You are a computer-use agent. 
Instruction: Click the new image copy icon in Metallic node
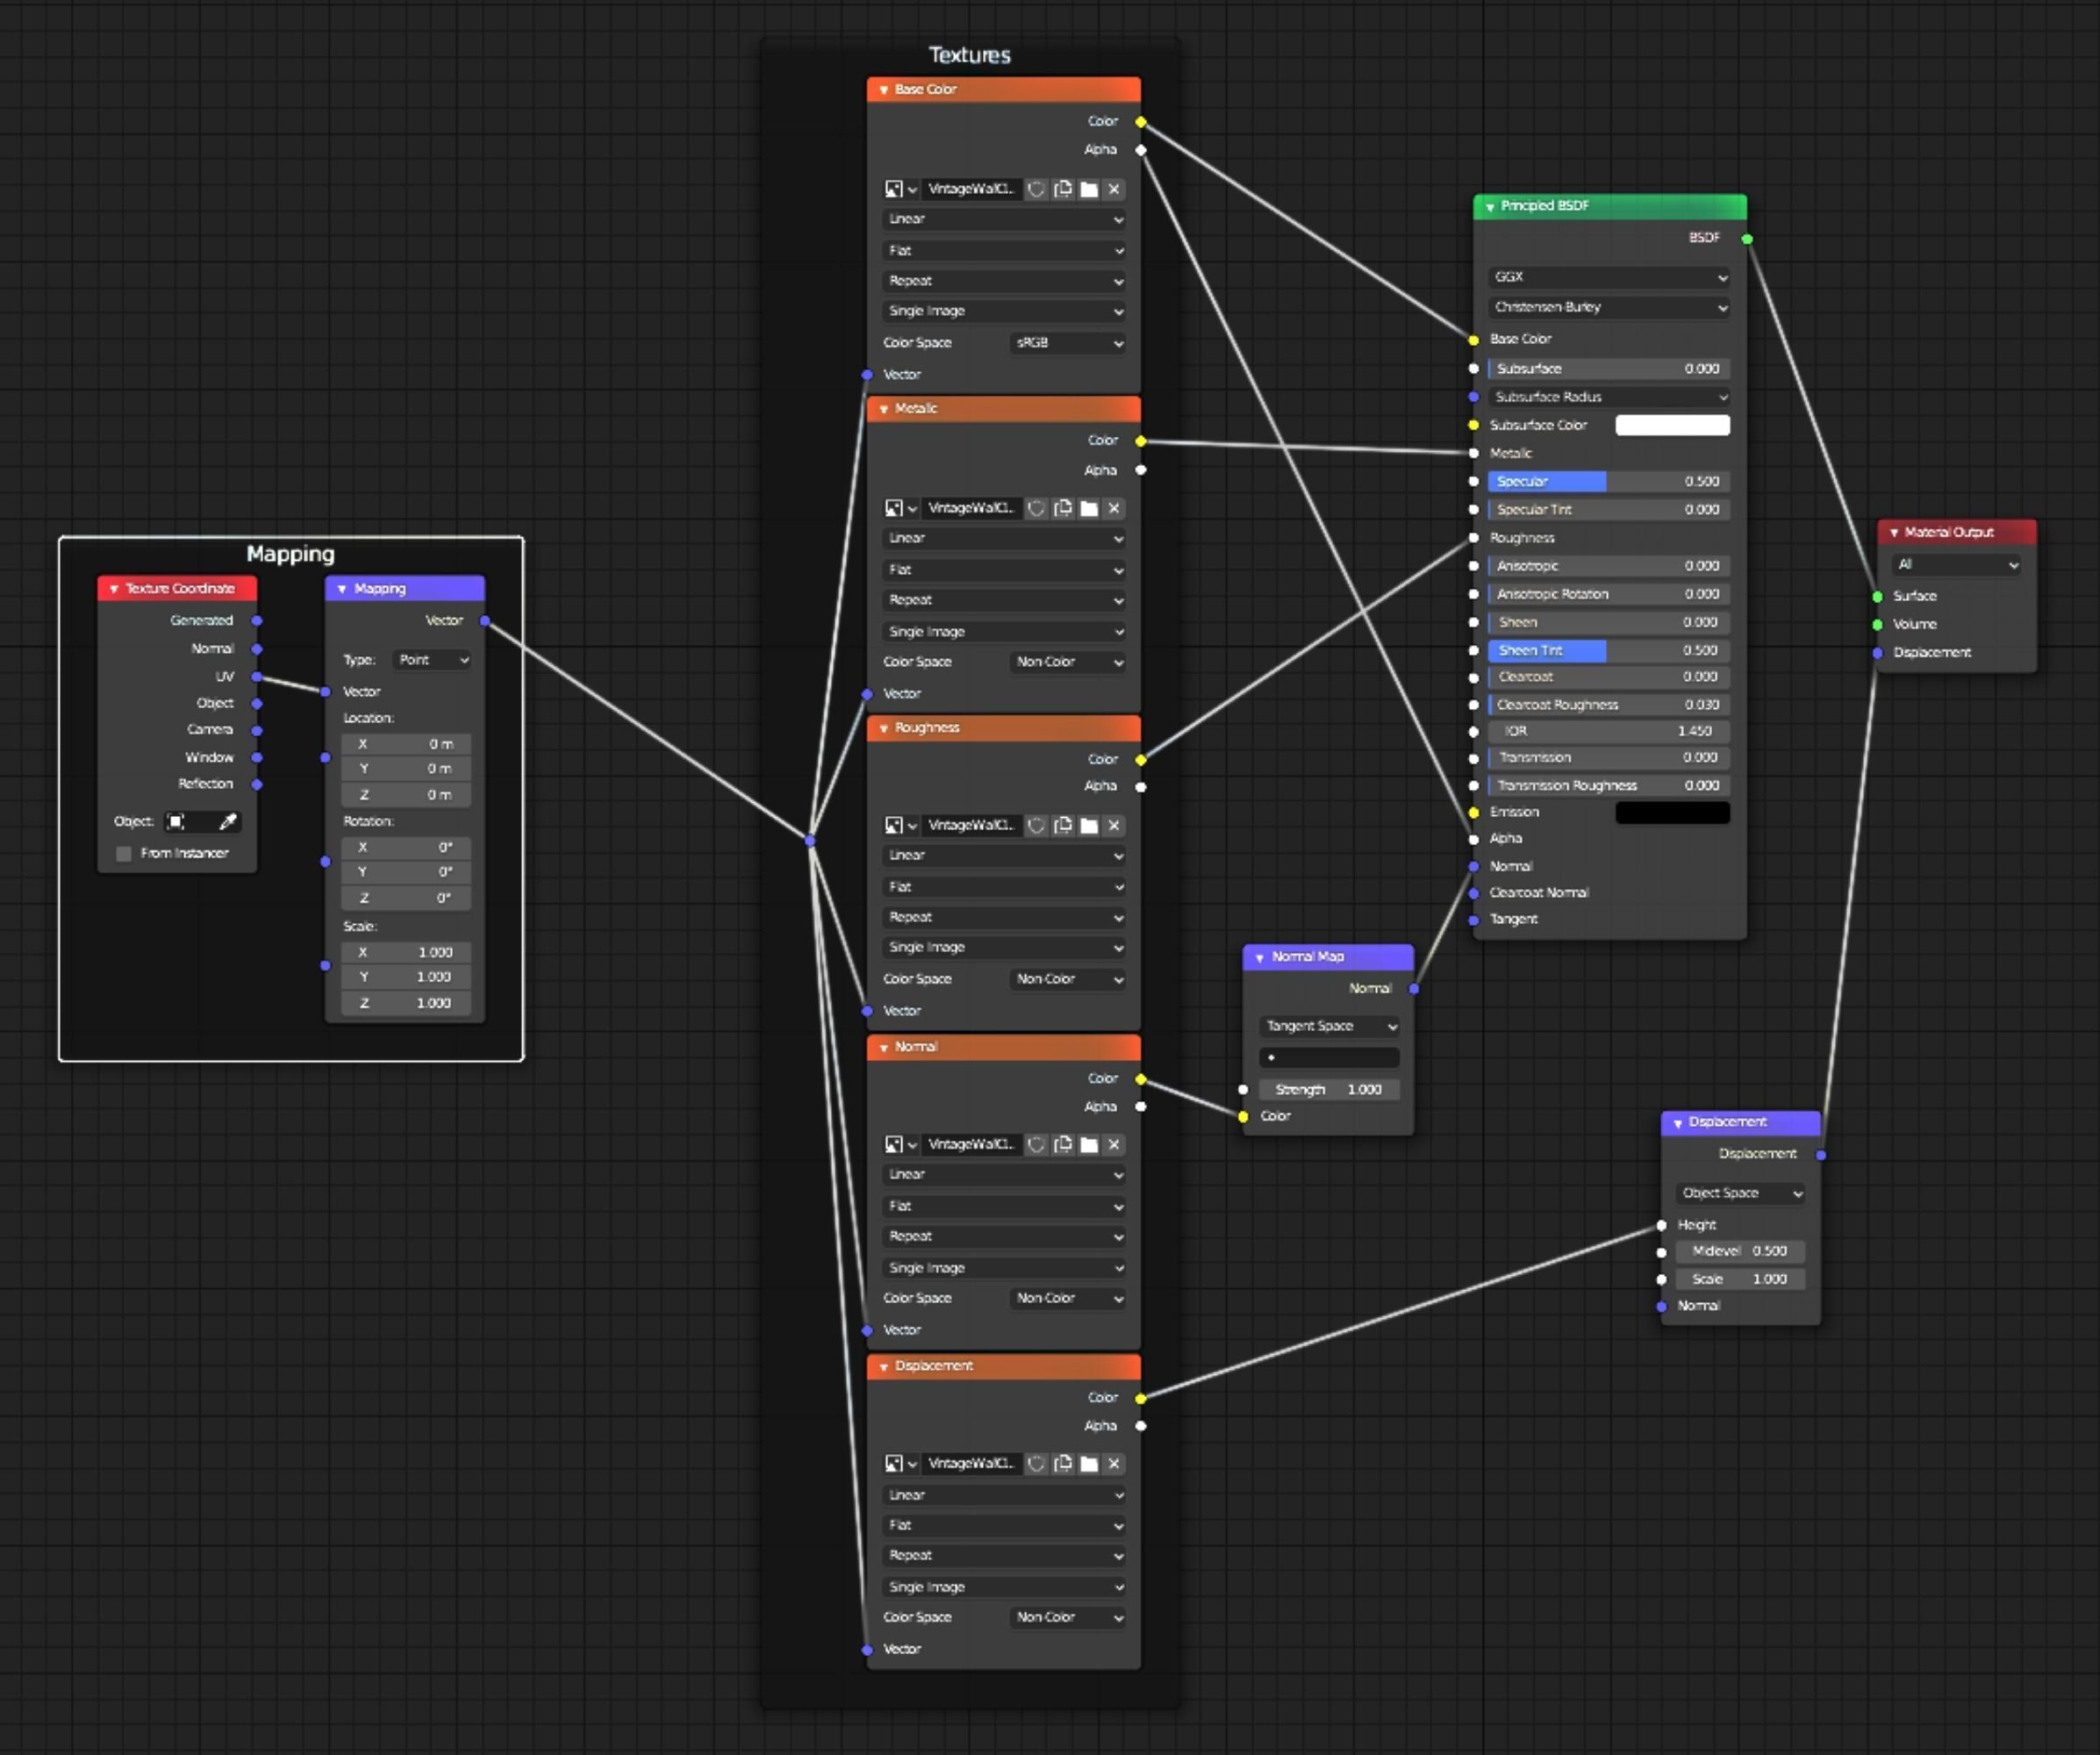(1063, 508)
